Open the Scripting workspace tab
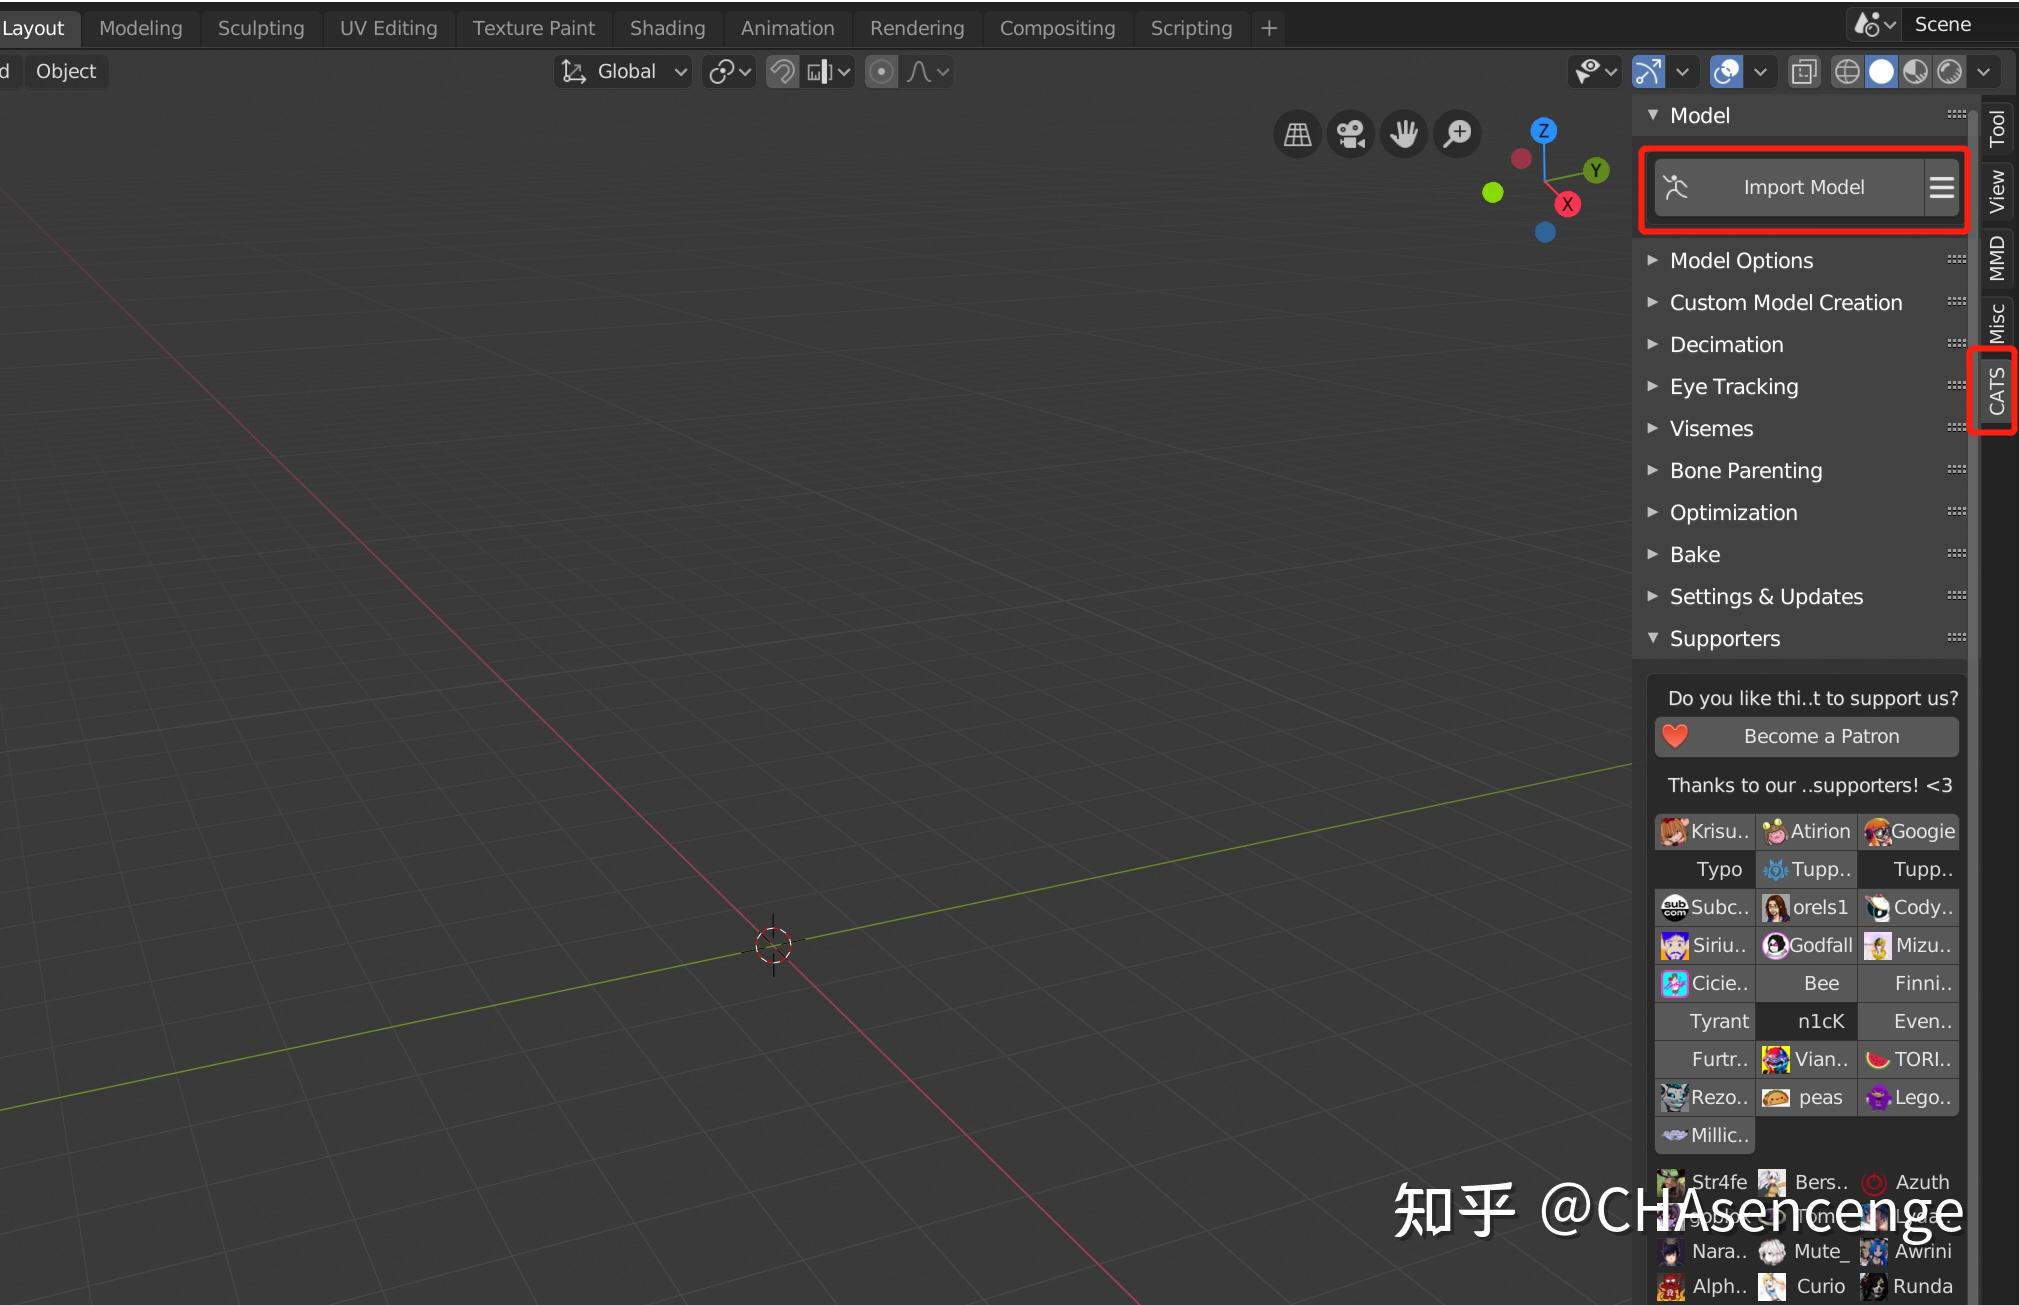Viewport: 2019px width, 1305px height. point(1189,27)
